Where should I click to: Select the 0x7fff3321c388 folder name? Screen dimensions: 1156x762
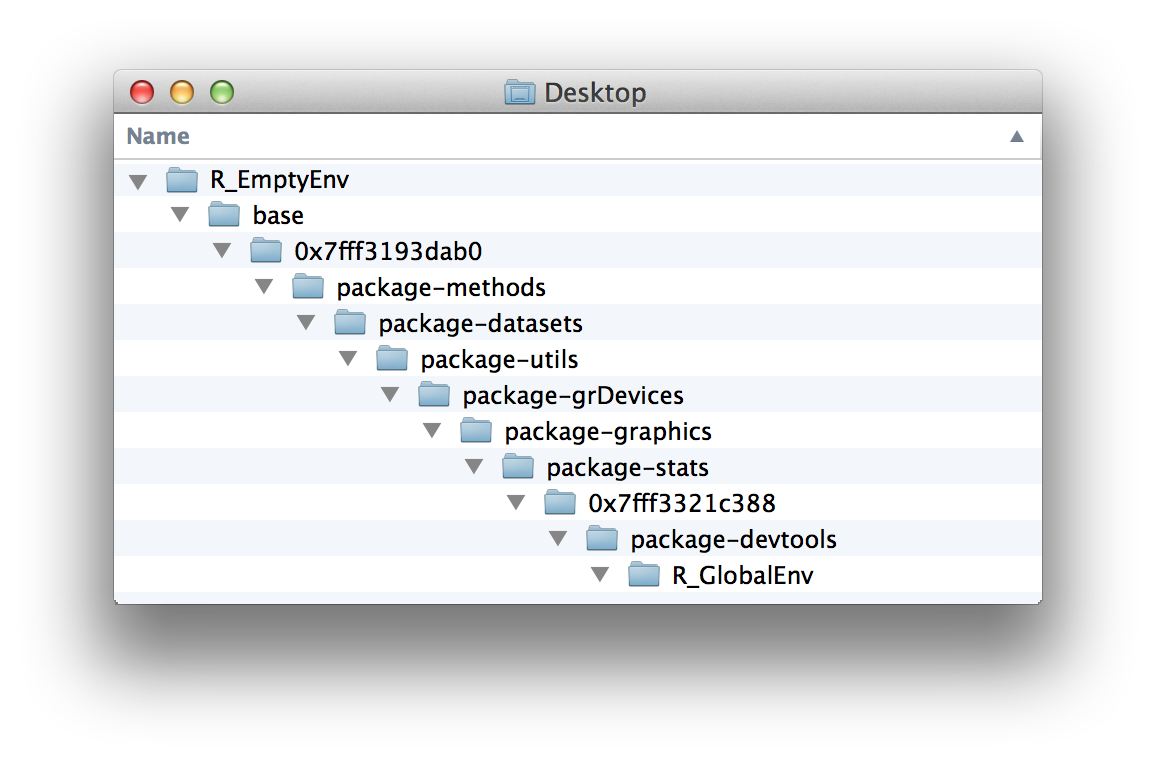(682, 504)
